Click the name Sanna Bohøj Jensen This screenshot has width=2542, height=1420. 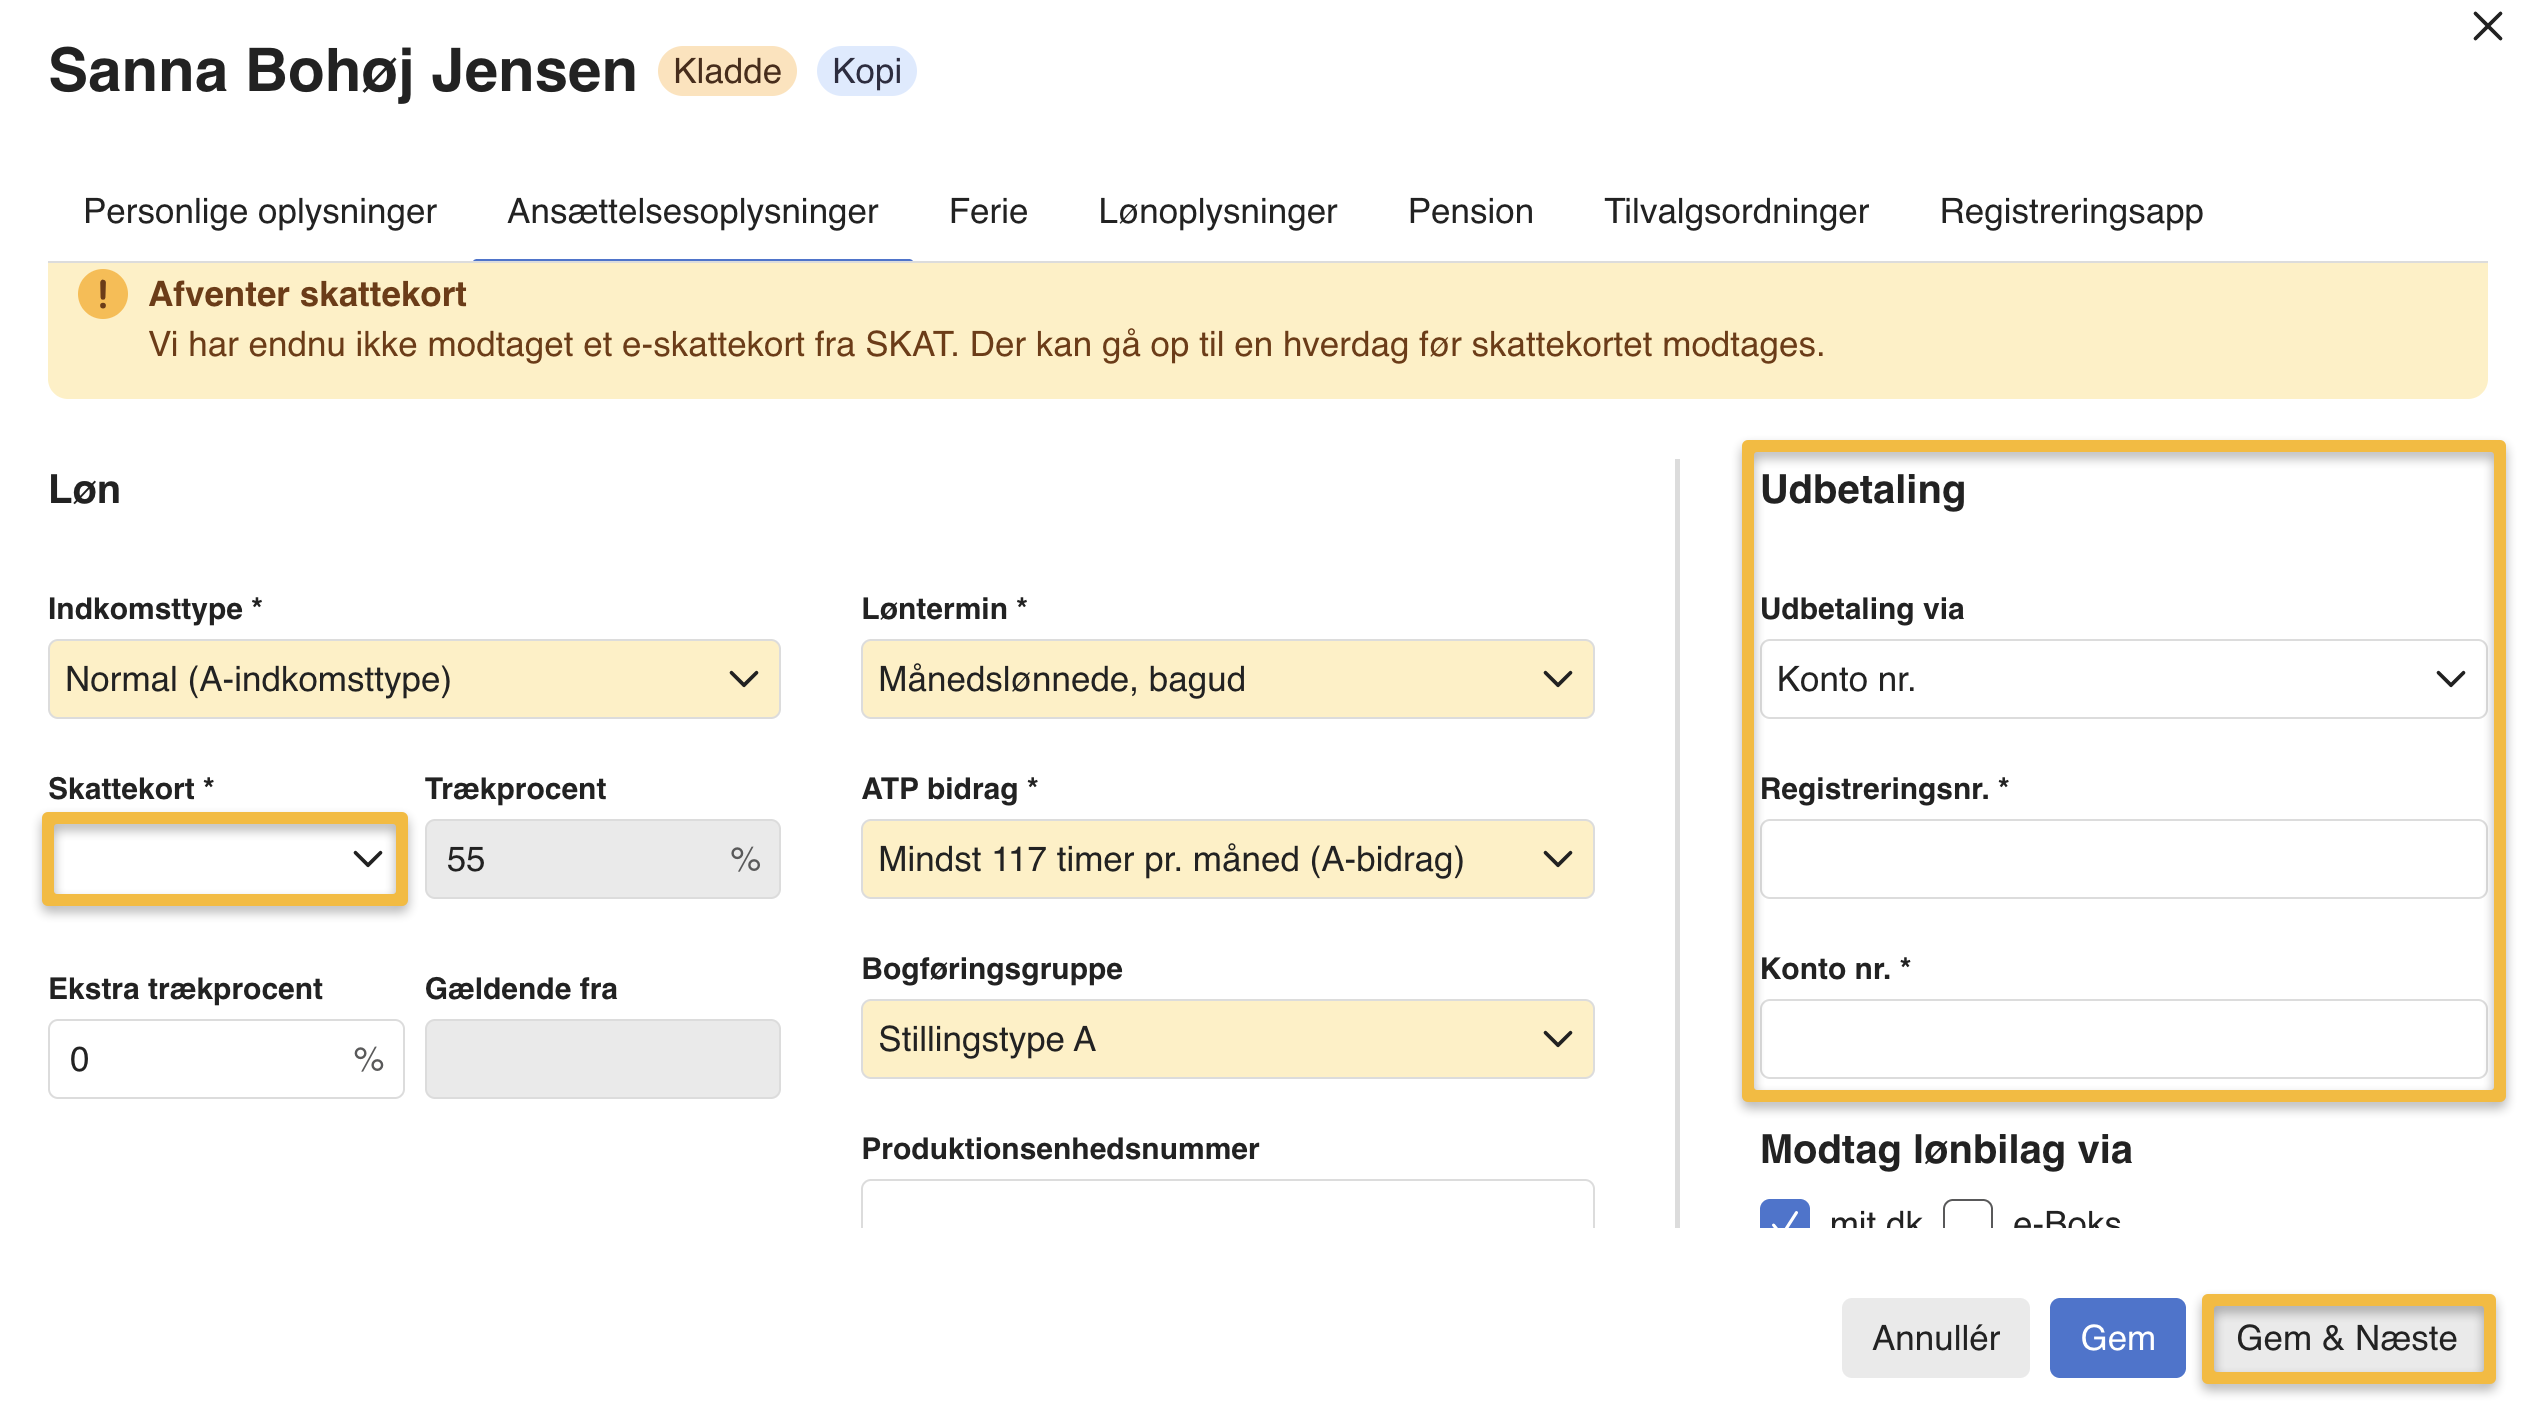point(342,71)
